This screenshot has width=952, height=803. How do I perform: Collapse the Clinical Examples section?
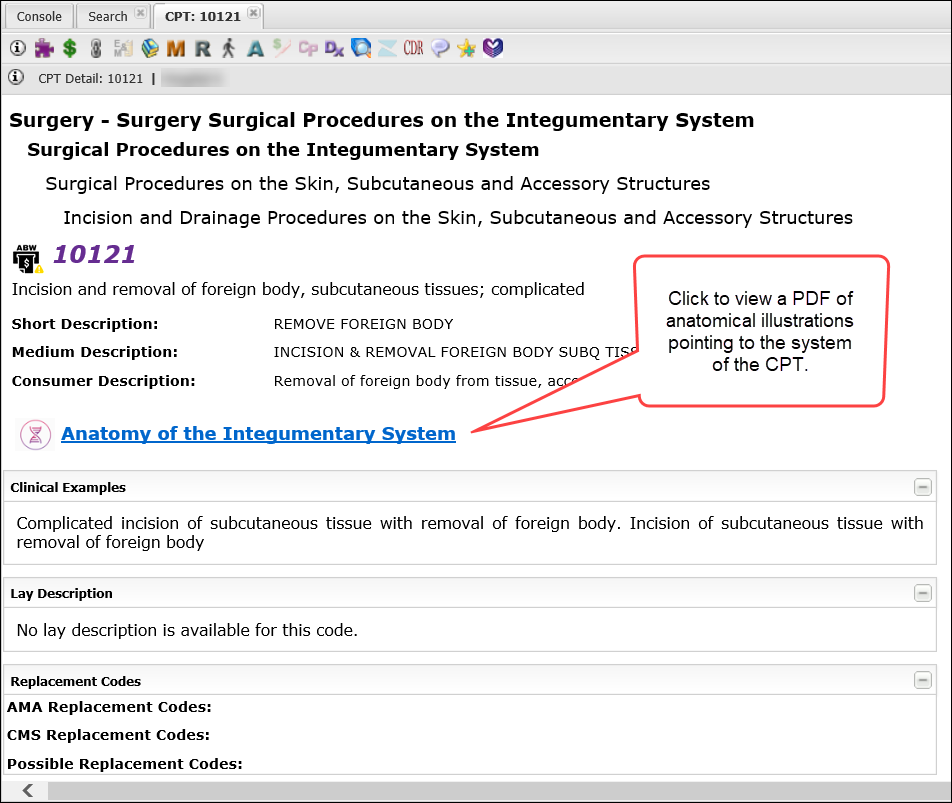(922, 487)
